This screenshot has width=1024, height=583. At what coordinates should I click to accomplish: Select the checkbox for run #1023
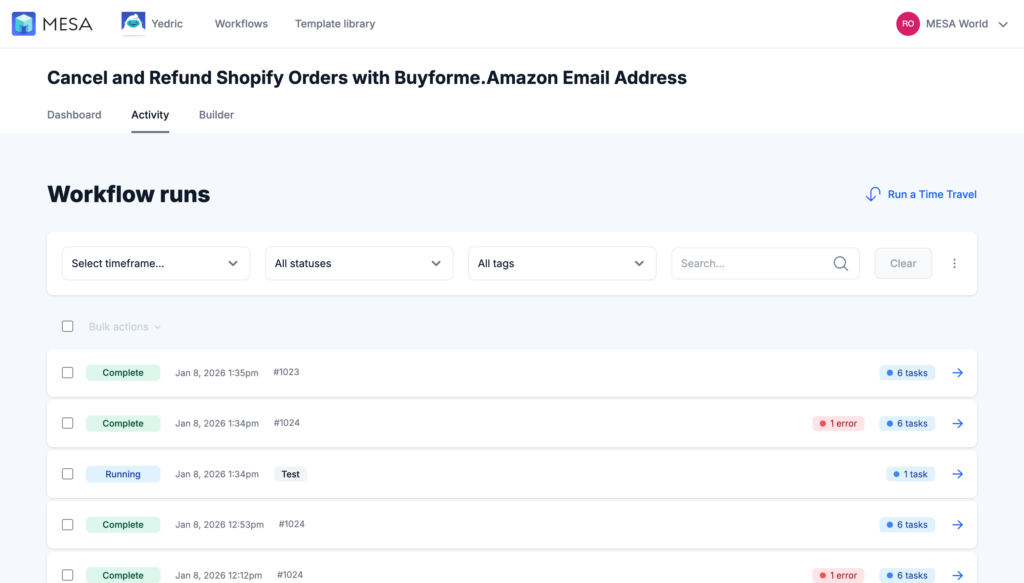[67, 372]
